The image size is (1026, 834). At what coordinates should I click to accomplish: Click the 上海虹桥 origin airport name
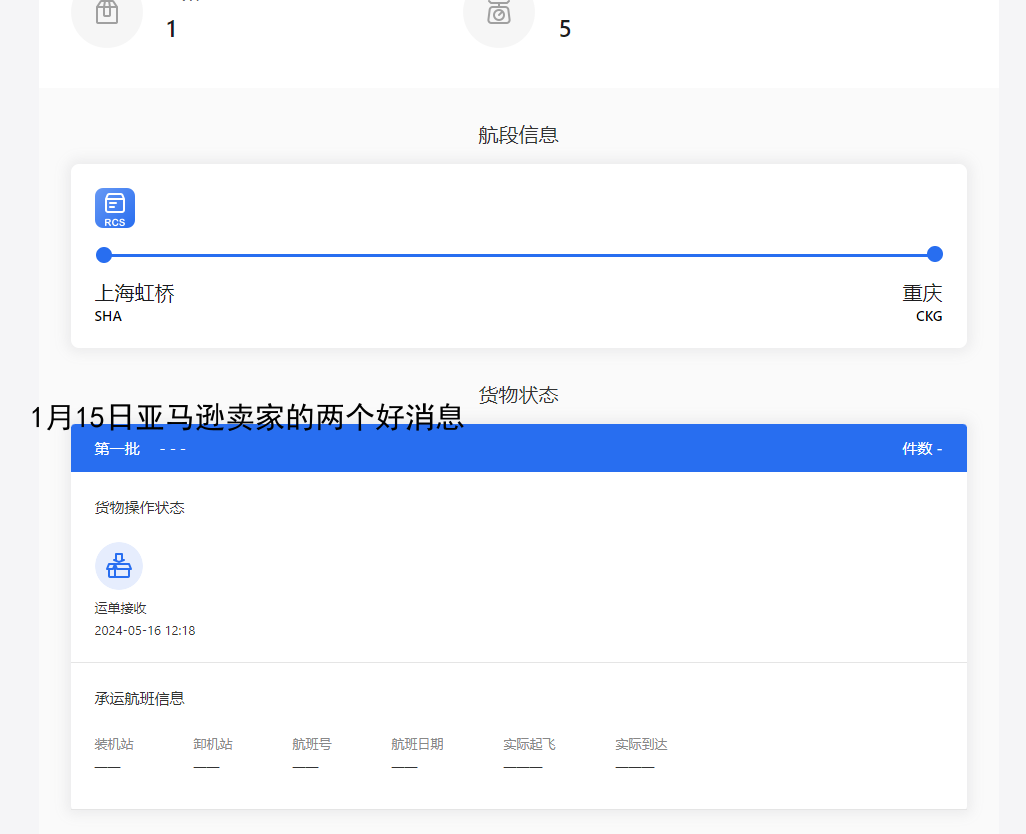click(x=135, y=294)
